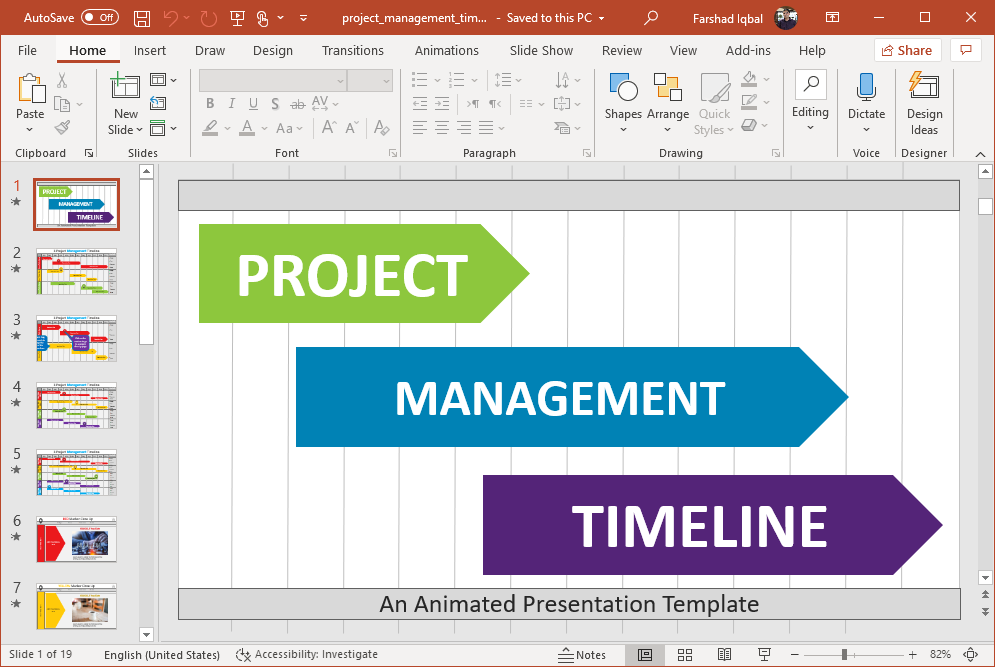995x667 pixels.
Task: Select the Format Painter icon
Action: (x=59, y=126)
